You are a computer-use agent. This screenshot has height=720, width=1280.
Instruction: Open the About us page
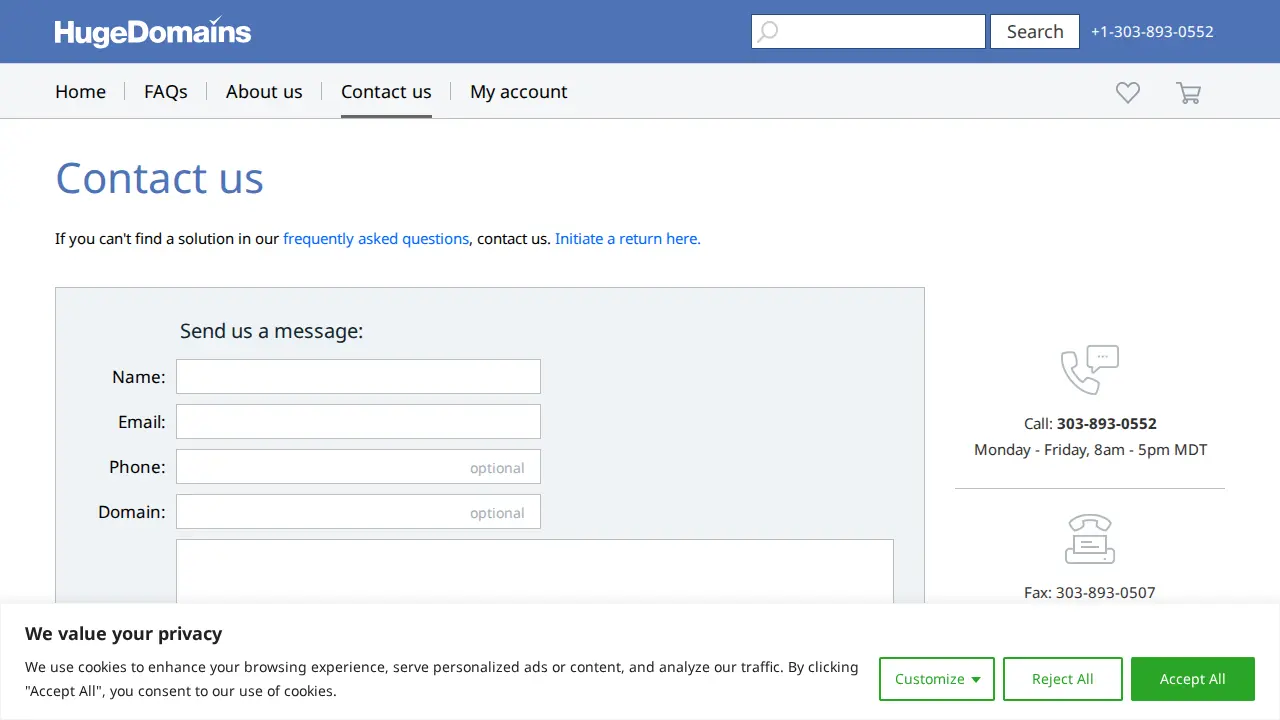[264, 91]
